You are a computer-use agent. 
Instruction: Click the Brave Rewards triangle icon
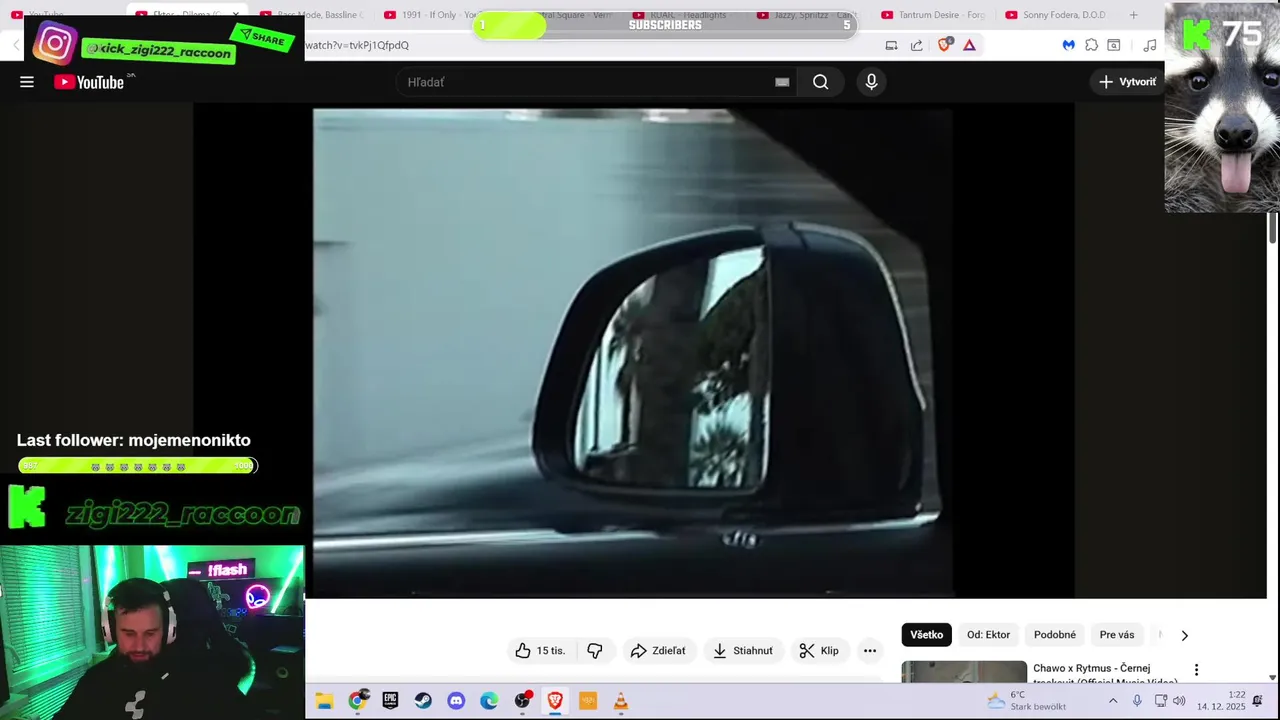[969, 45]
